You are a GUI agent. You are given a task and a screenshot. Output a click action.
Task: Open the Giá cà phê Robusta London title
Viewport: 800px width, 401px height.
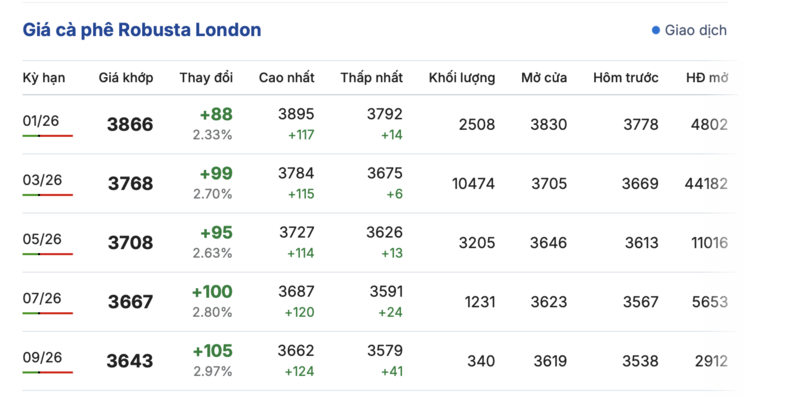tap(142, 30)
